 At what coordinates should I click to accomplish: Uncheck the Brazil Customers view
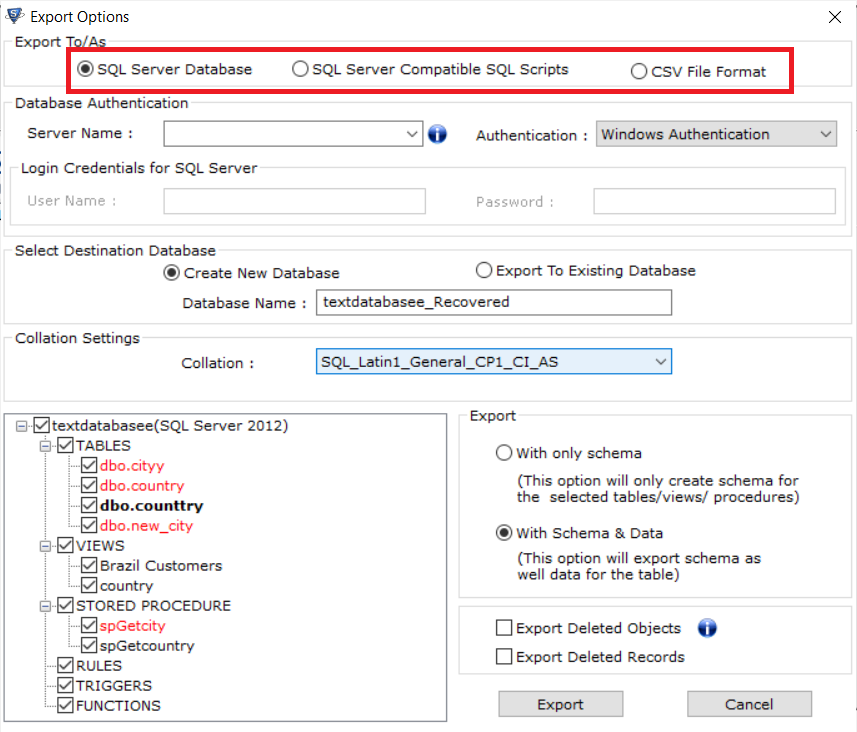[88, 565]
